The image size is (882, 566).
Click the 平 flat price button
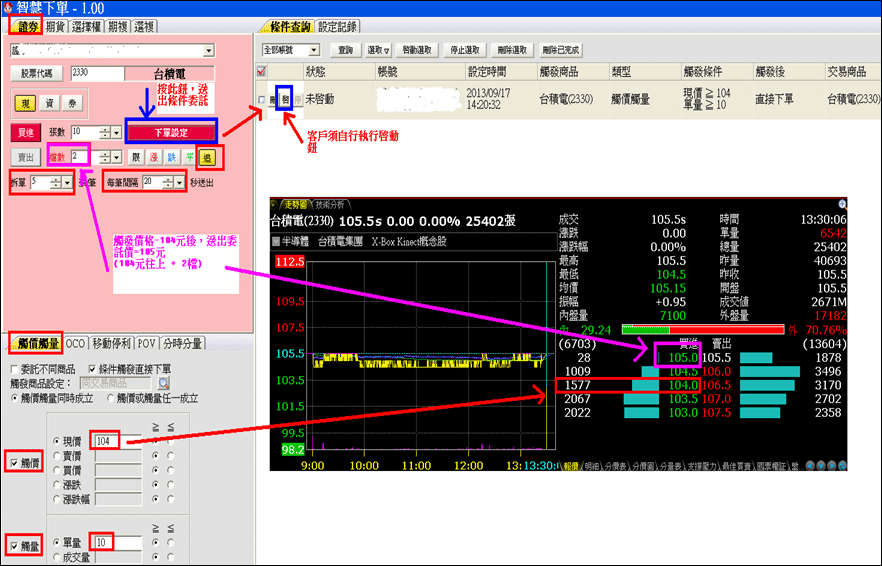click(x=190, y=158)
